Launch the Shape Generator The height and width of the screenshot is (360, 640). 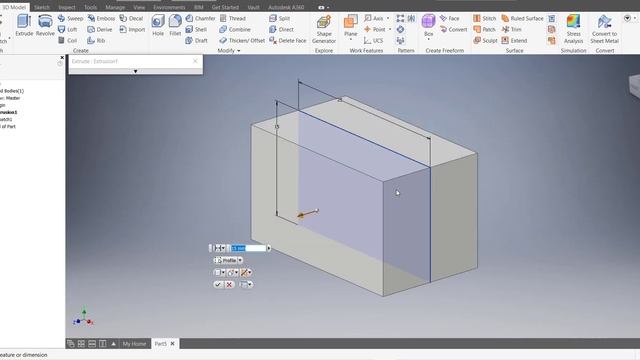(x=324, y=29)
